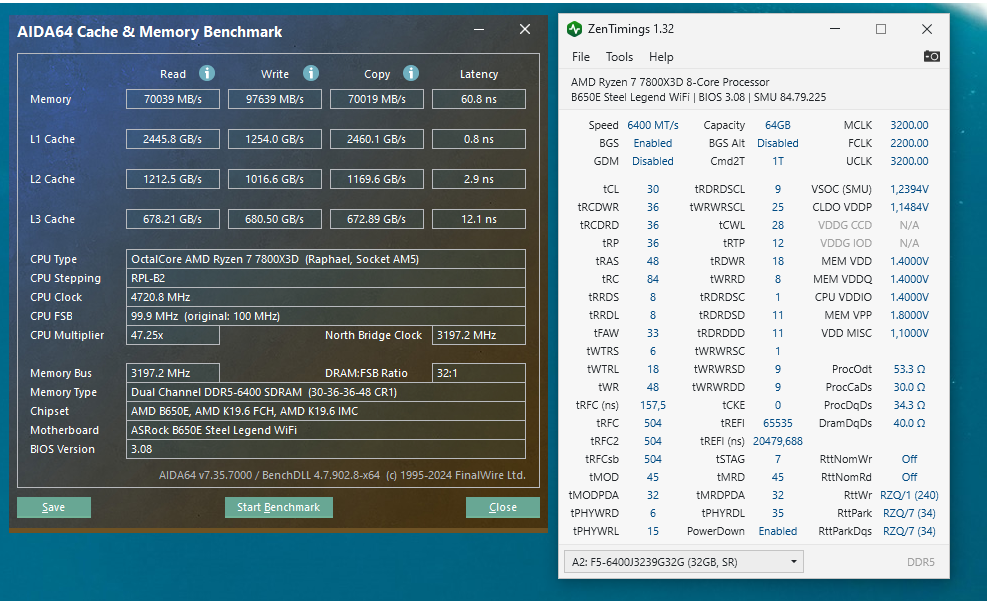Screen dimensions: 989x609
Task: Click the DDR5 label in ZenTimings
Action: coord(921,562)
